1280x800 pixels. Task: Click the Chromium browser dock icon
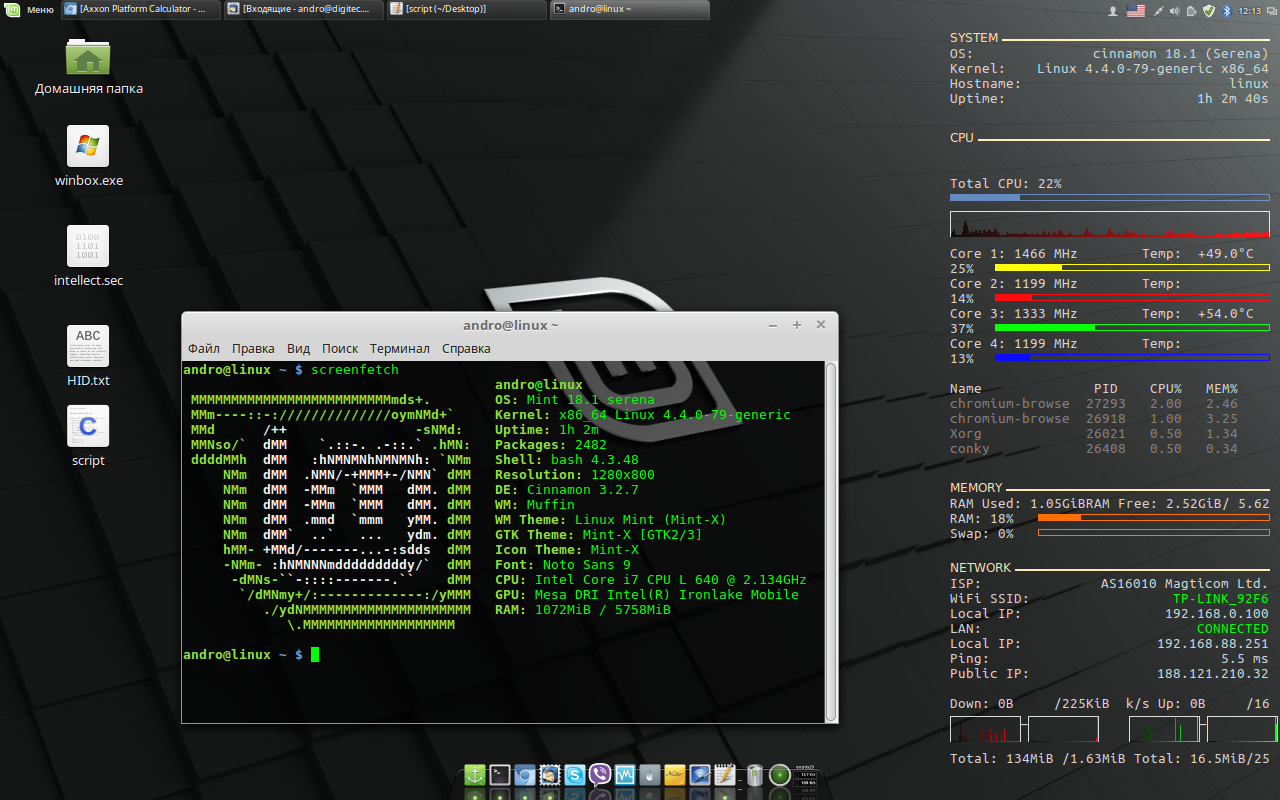click(x=524, y=775)
